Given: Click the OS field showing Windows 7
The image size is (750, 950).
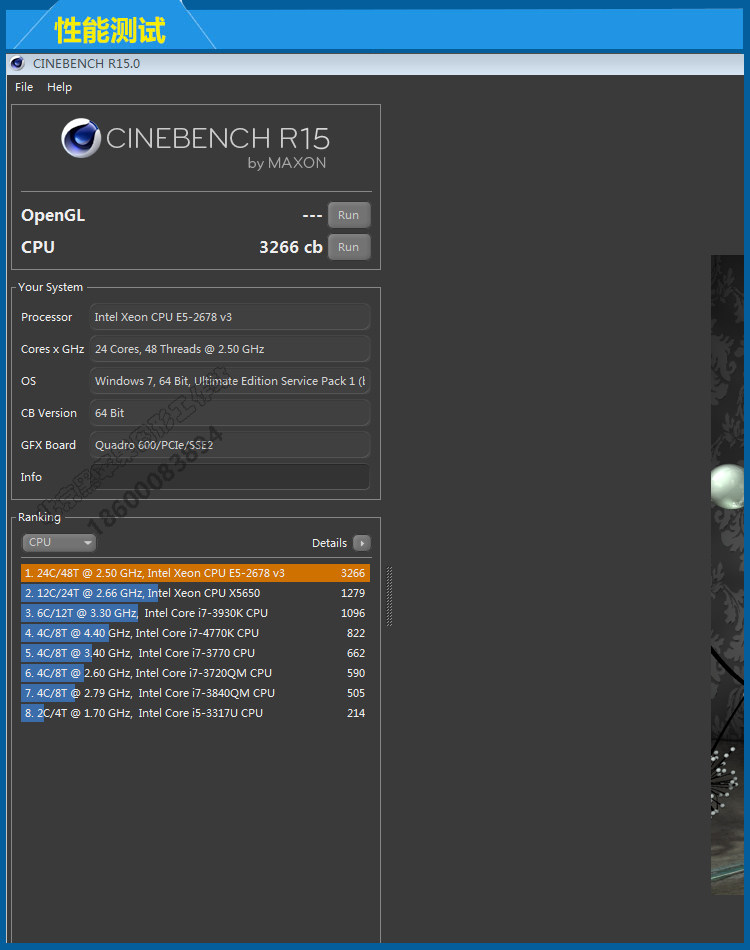Looking at the screenshot, I should tap(230, 381).
